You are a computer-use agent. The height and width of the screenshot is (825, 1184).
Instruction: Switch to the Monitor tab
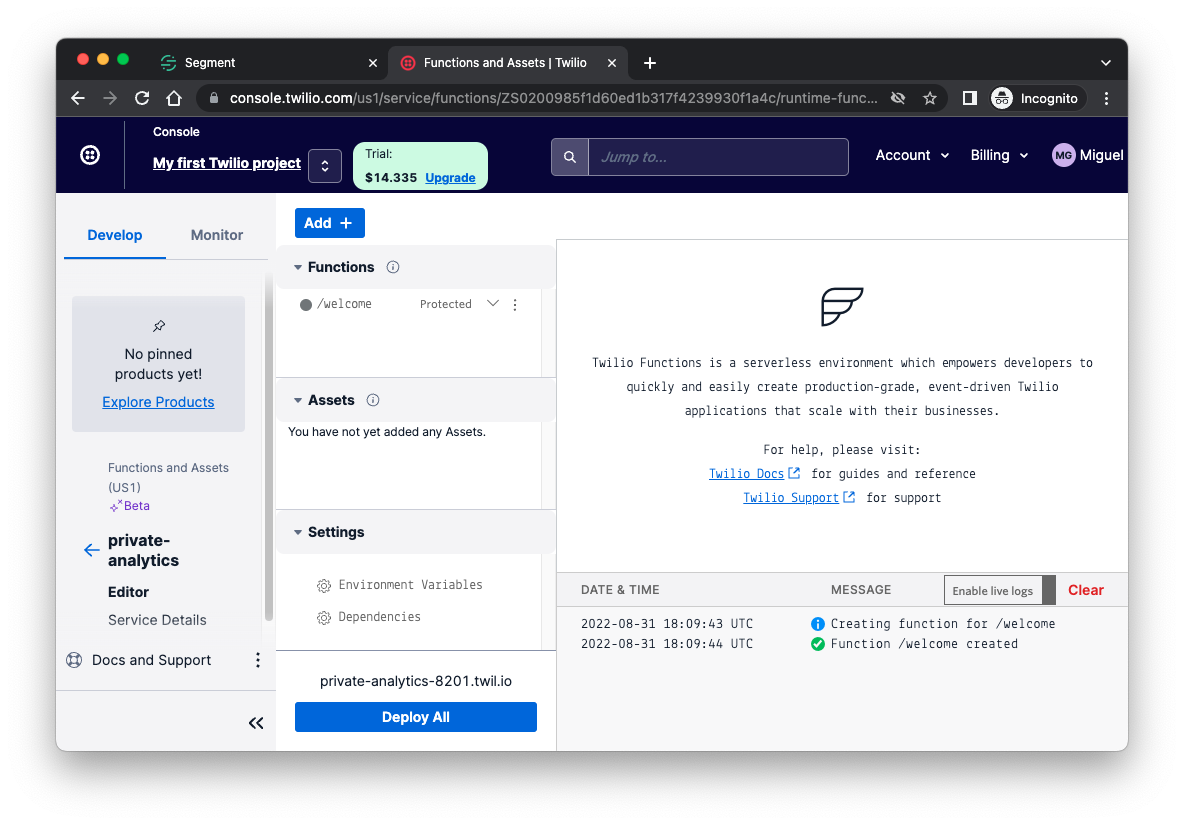tap(217, 235)
